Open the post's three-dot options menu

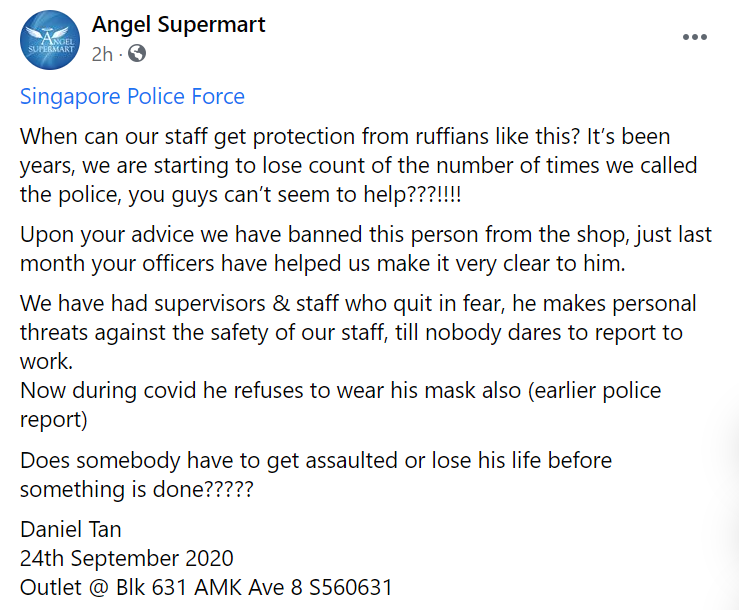click(x=694, y=37)
